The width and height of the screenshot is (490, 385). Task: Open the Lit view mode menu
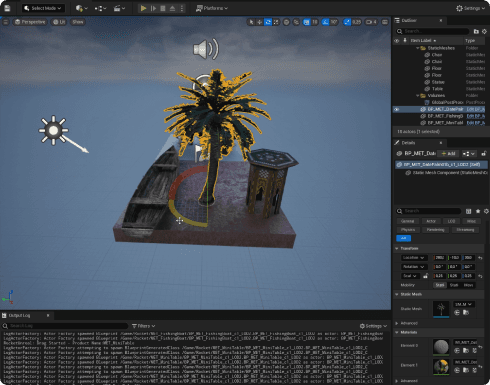point(59,22)
